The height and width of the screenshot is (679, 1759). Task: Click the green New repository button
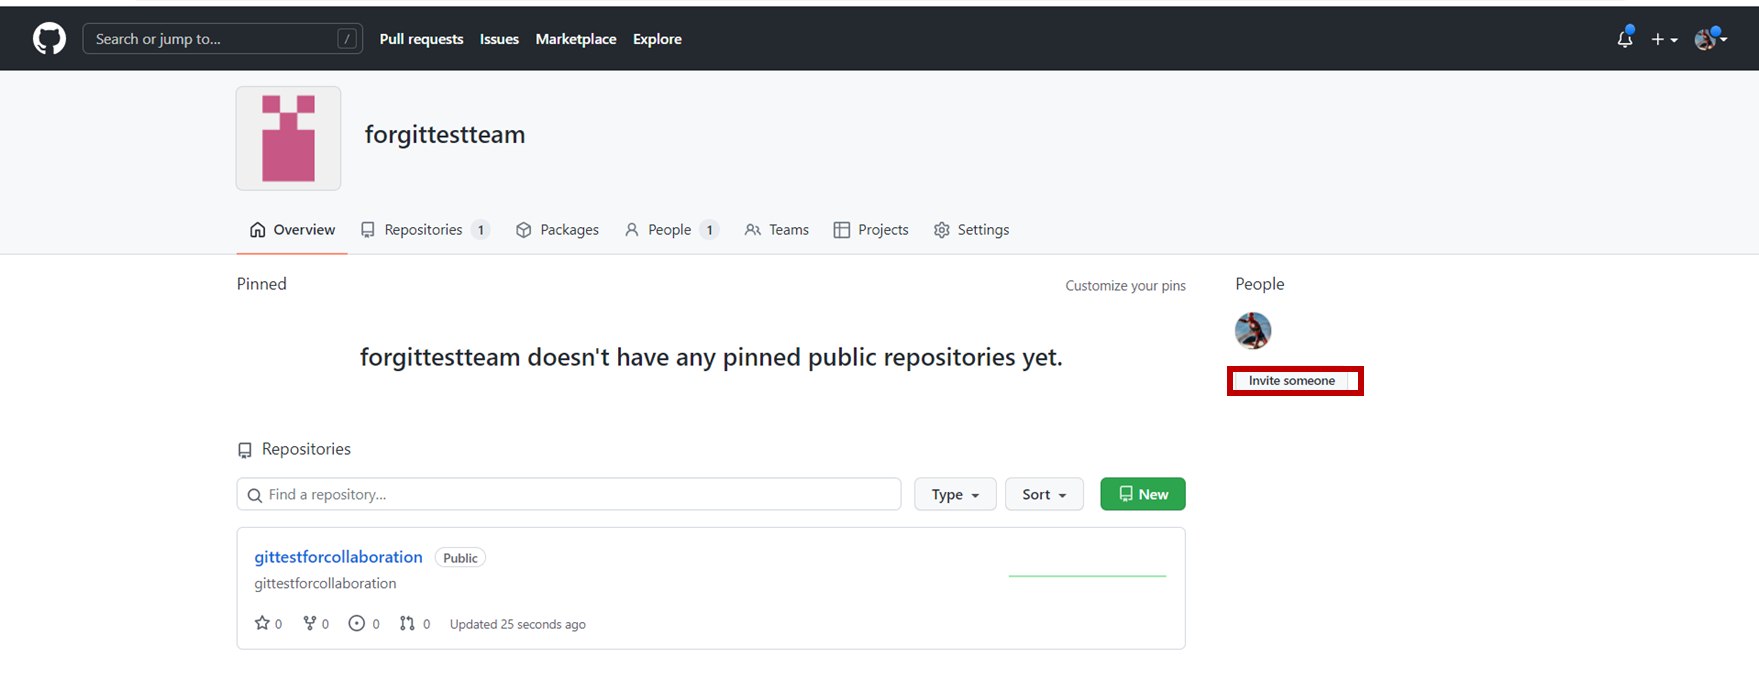(1143, 494)
